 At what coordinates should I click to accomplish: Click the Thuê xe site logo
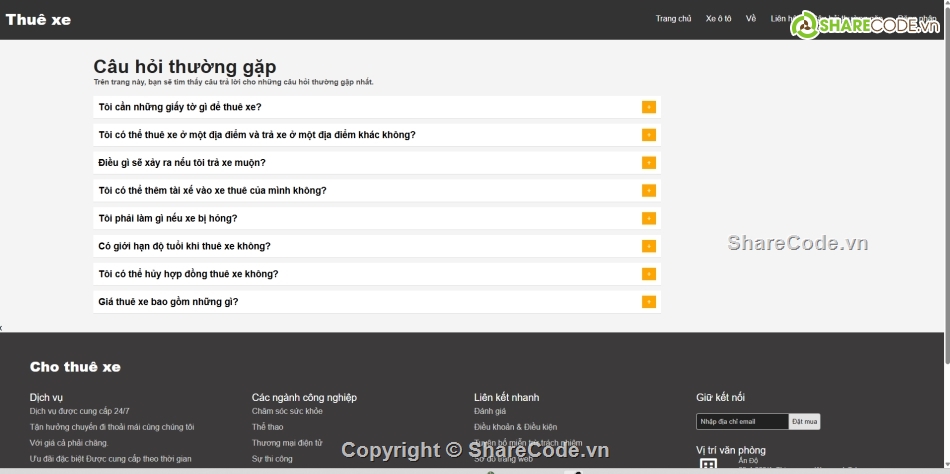(38, 20)
